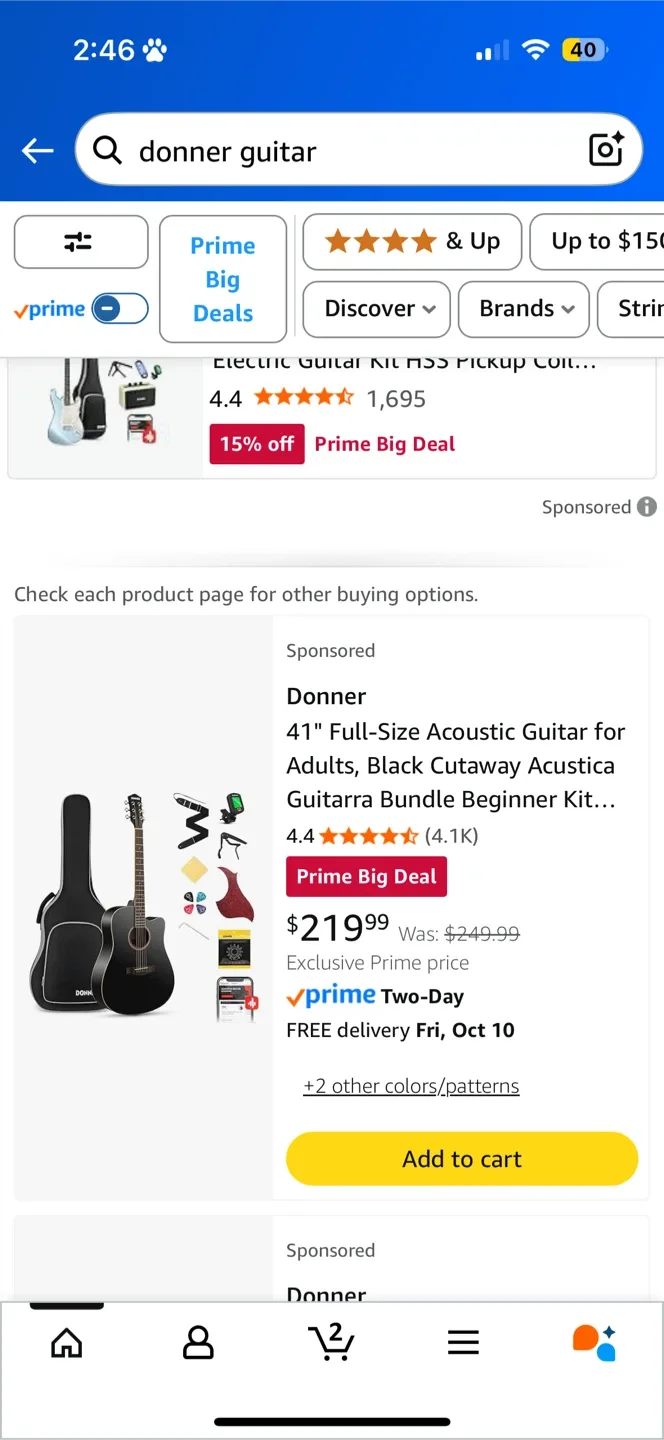Expand the Brands dropdown
The width and height of the screenshot is (664, 1440).
[523, 309]
